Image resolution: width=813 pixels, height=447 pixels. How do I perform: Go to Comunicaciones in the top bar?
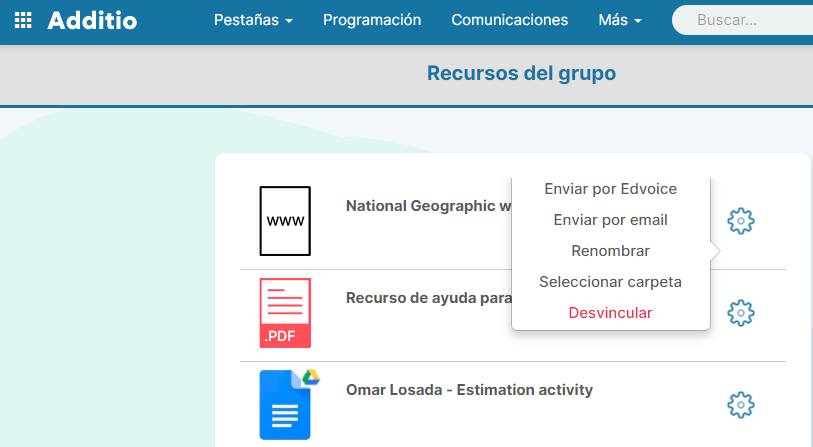pyautogui.click(x=510, y=20)
